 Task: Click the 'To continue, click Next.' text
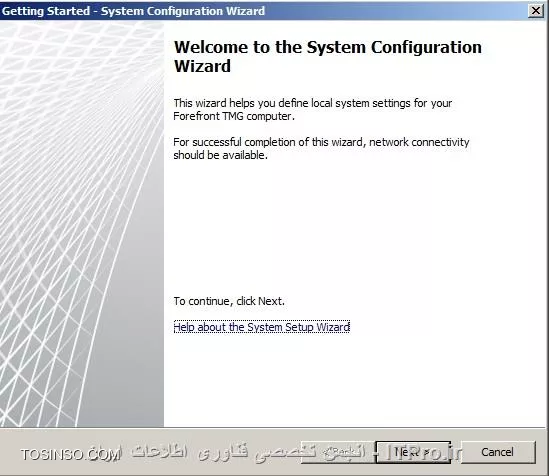click(229, 301)
